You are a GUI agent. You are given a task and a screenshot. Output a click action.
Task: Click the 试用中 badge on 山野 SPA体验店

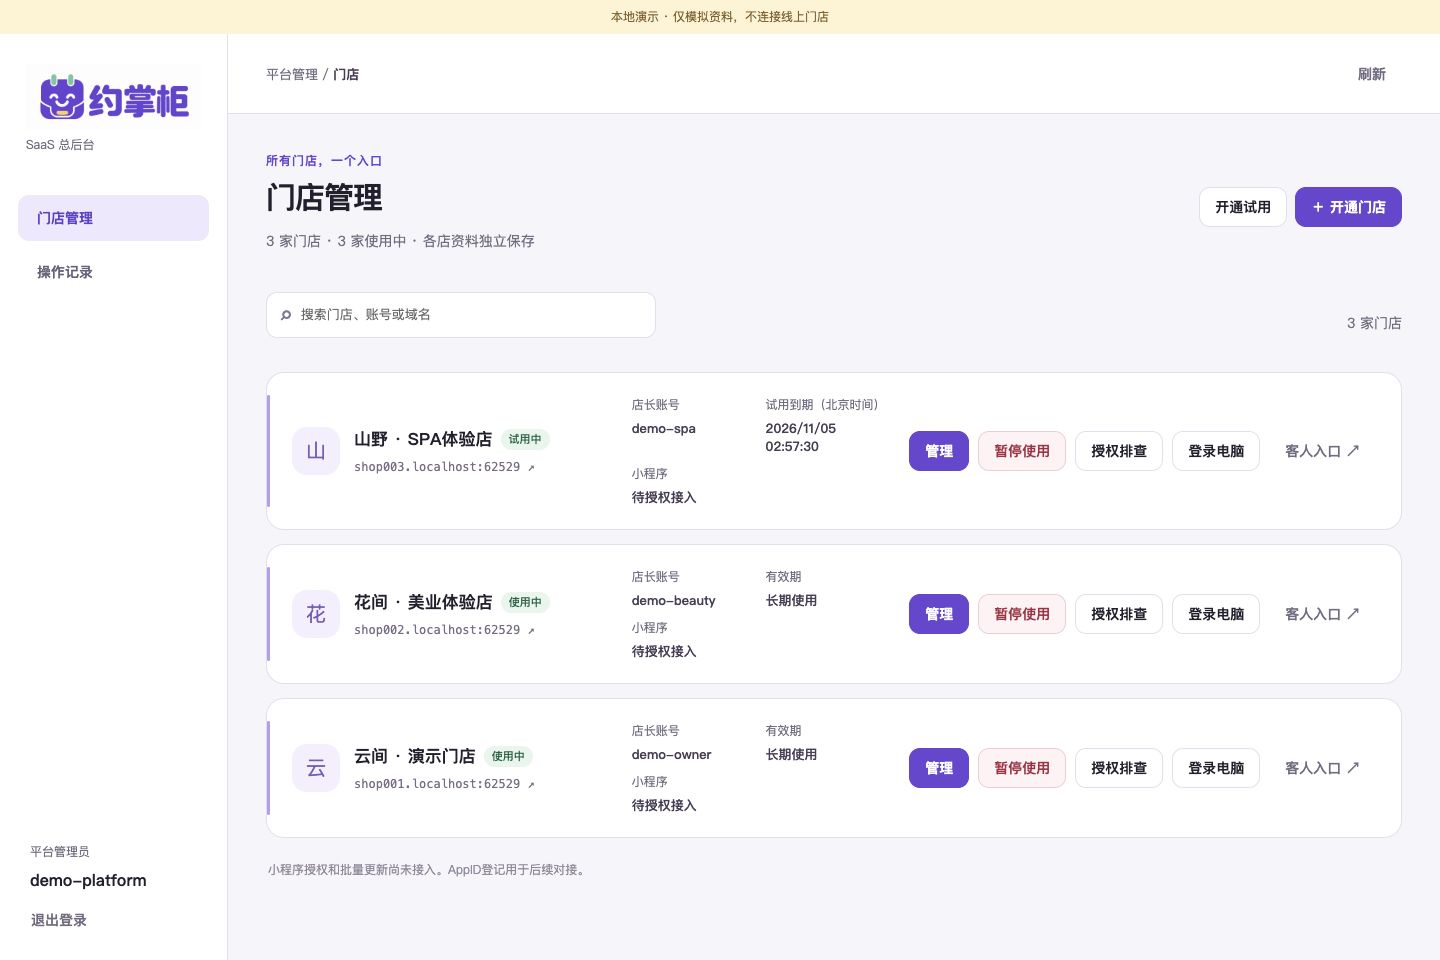point(525,439)
